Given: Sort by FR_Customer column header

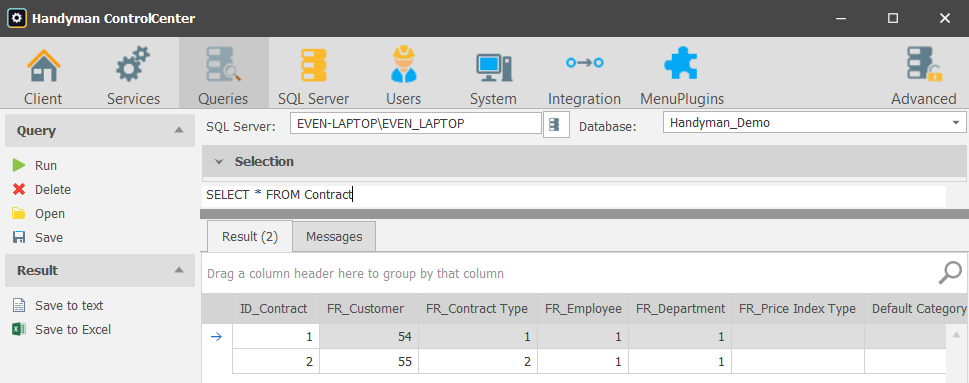Looking at the screenshot, I should pyautogui.click(x=369, y=309).
